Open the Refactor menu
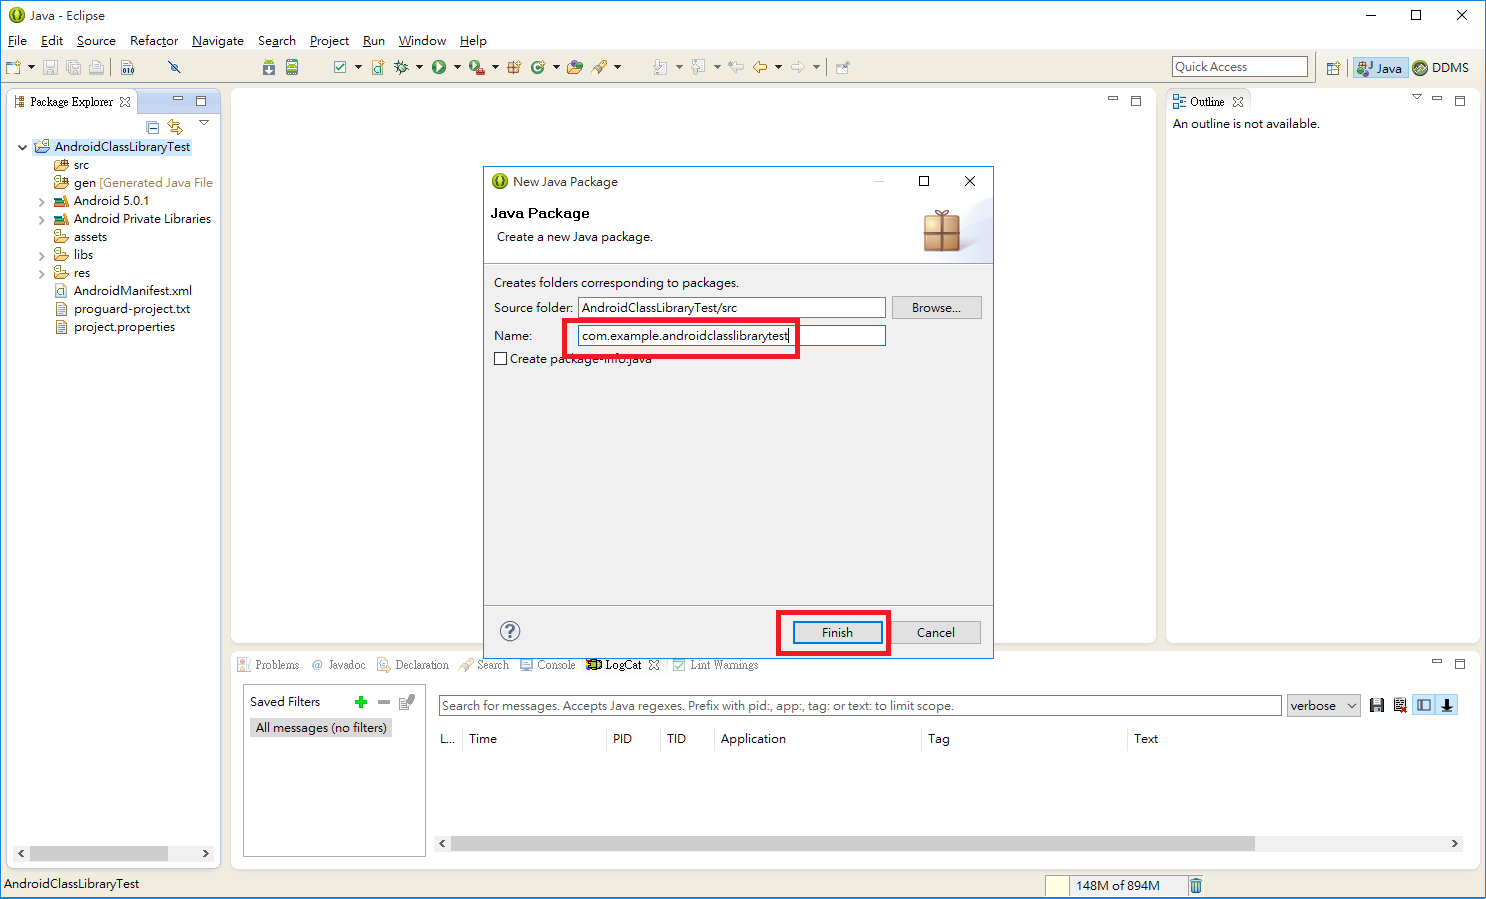Viewport: 1486px width, 899px height. point(154,41)
